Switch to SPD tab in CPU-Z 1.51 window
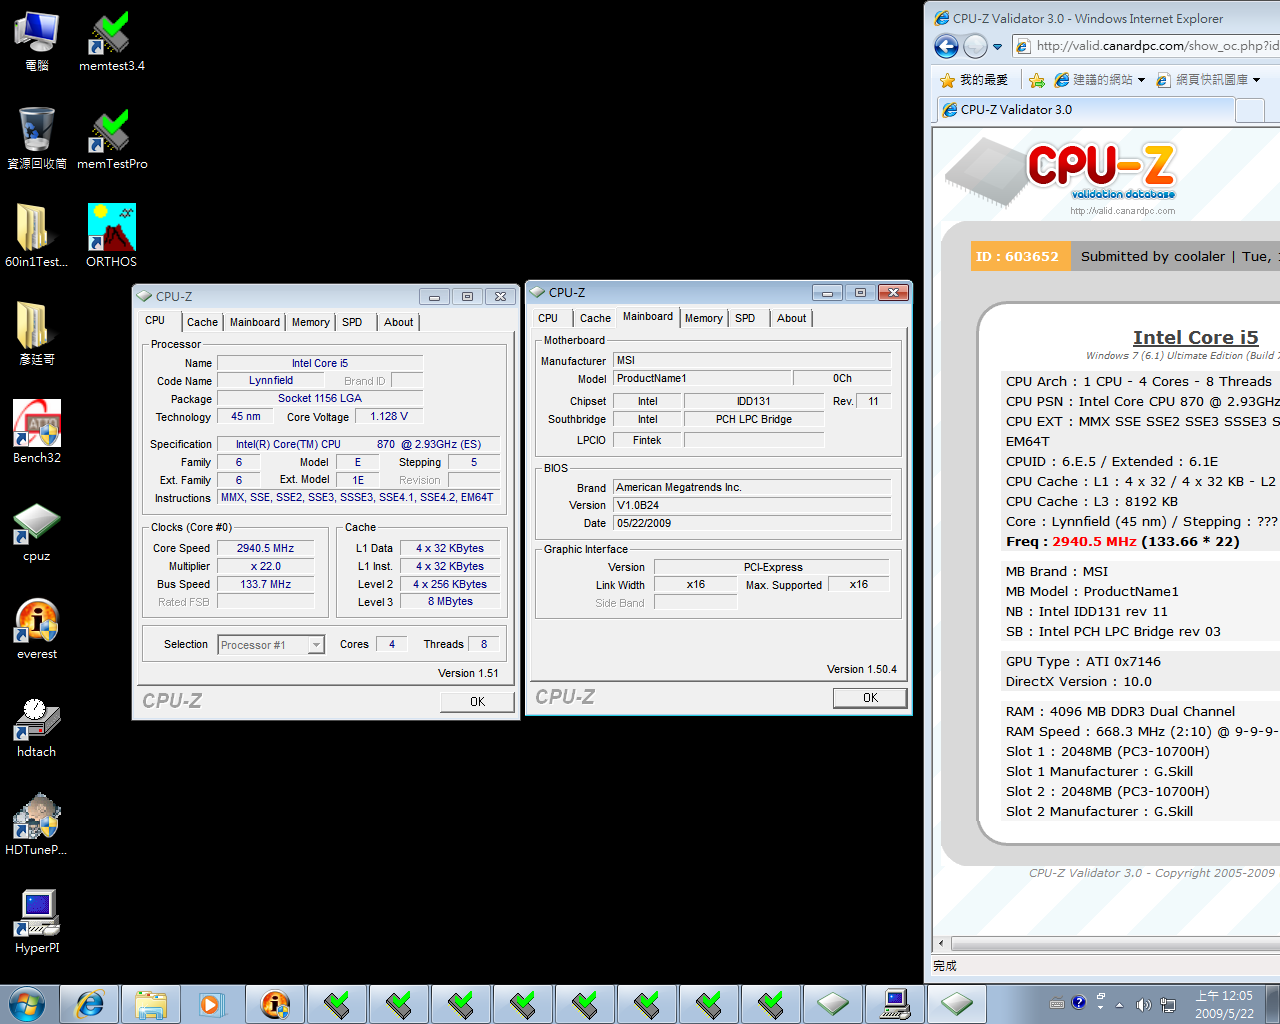 (352, 322)
